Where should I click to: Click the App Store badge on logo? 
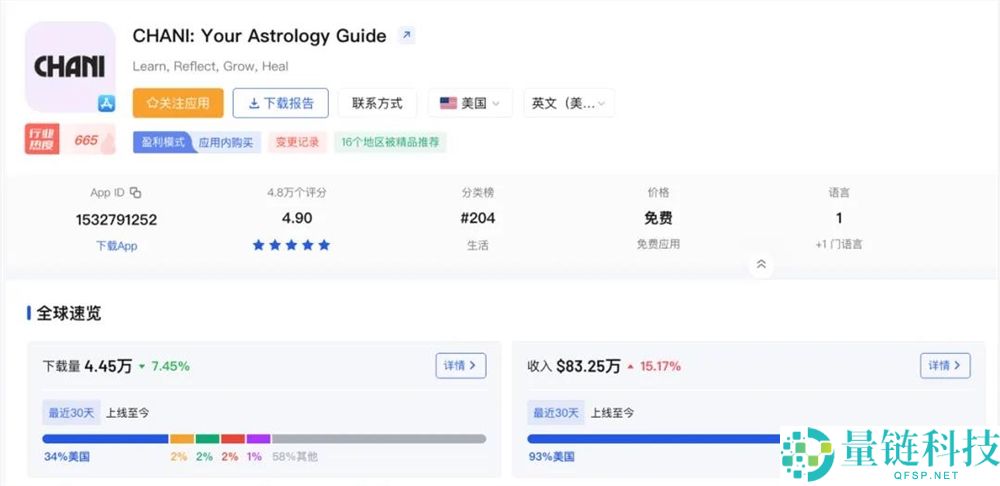106,103
